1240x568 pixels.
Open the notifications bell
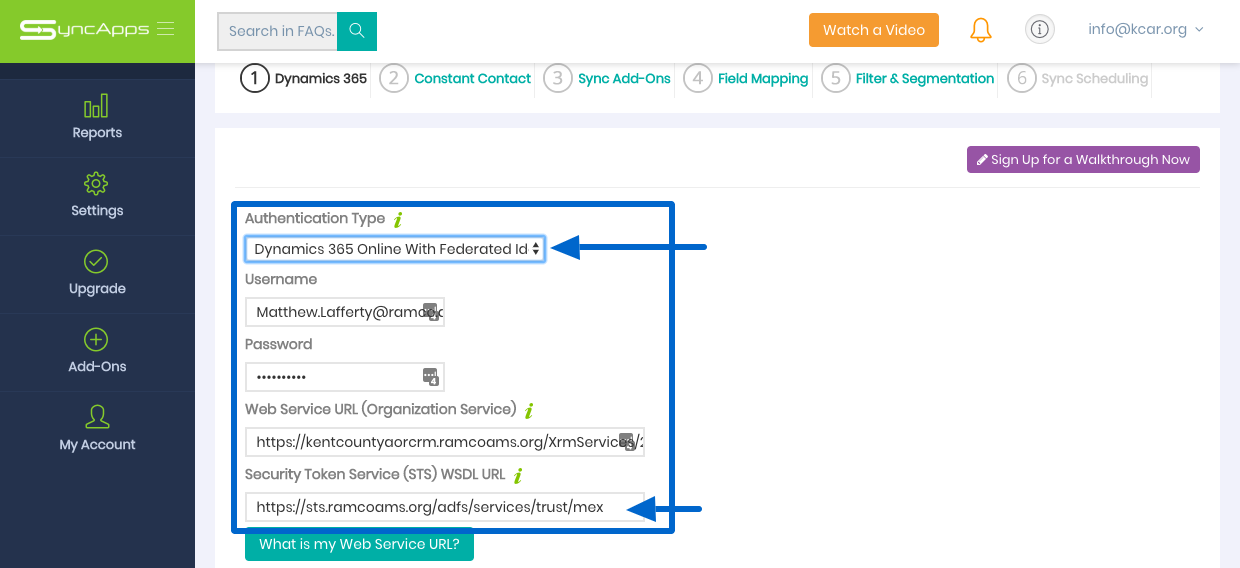pos(981,30)
